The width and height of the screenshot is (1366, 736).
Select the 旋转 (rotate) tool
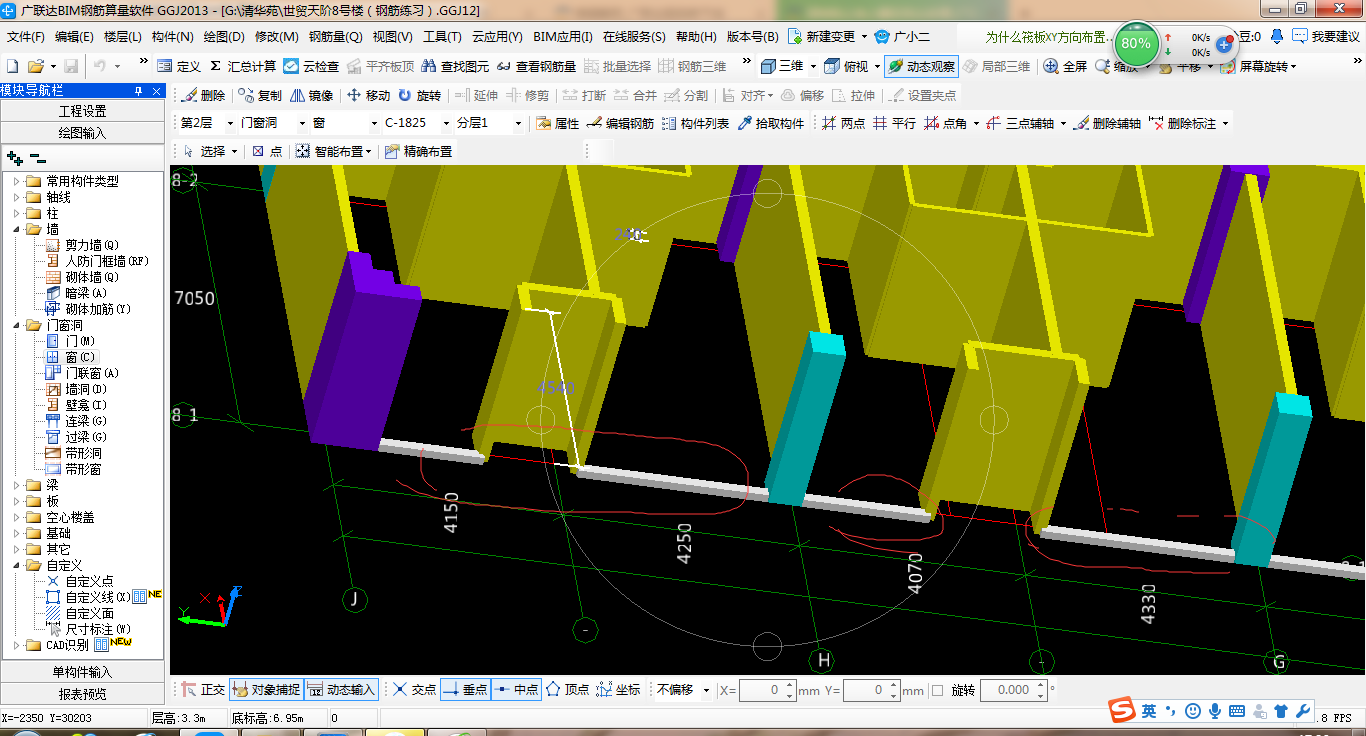point(419,96)
